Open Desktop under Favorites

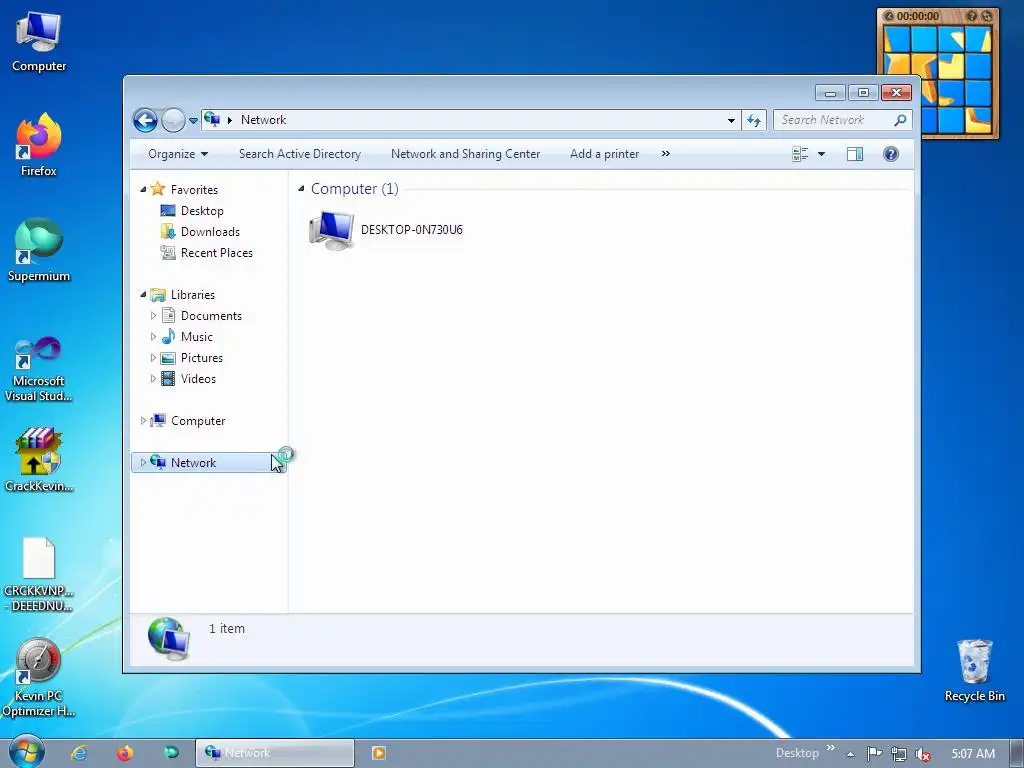coord(202,211)
